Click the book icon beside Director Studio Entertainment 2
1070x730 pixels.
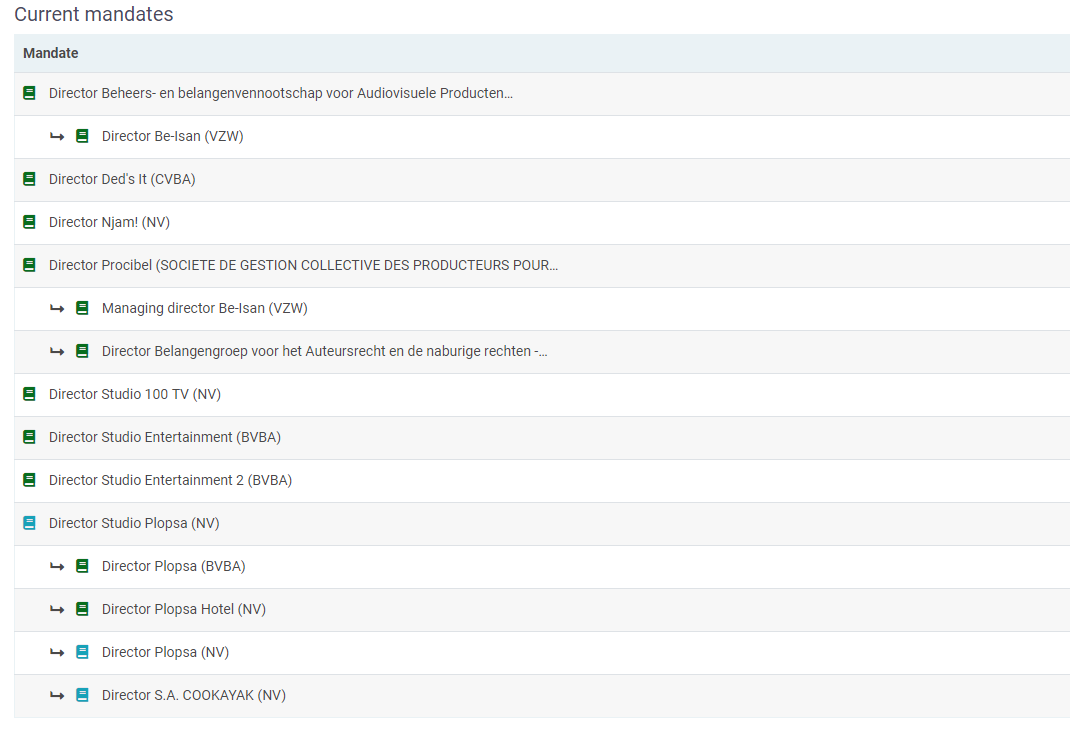[x=29, y=480]
